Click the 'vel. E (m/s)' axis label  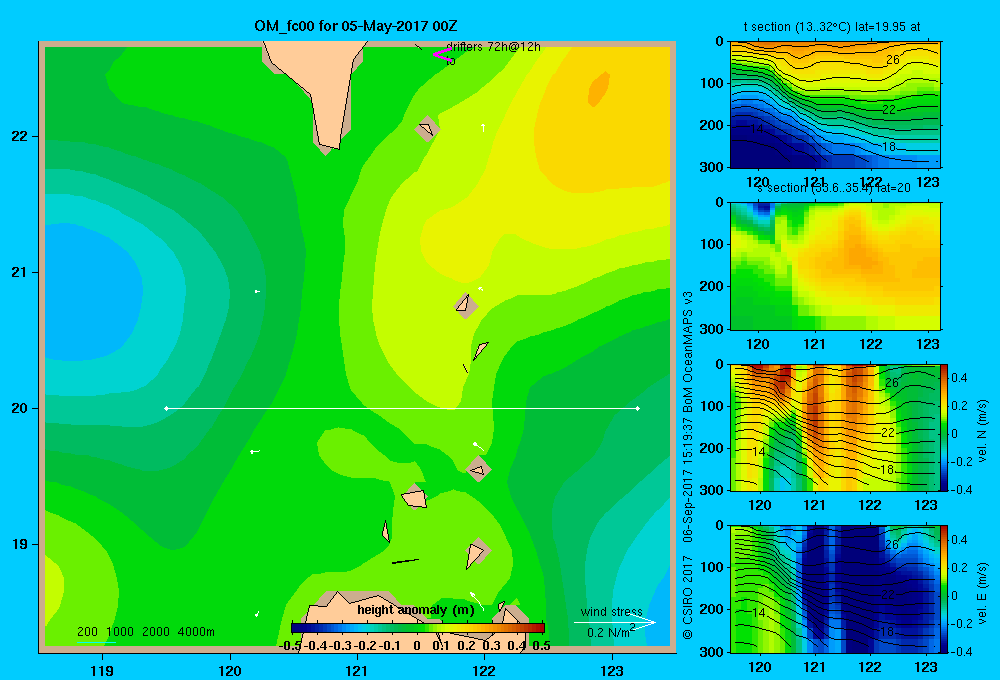click(x=983, y=593)
